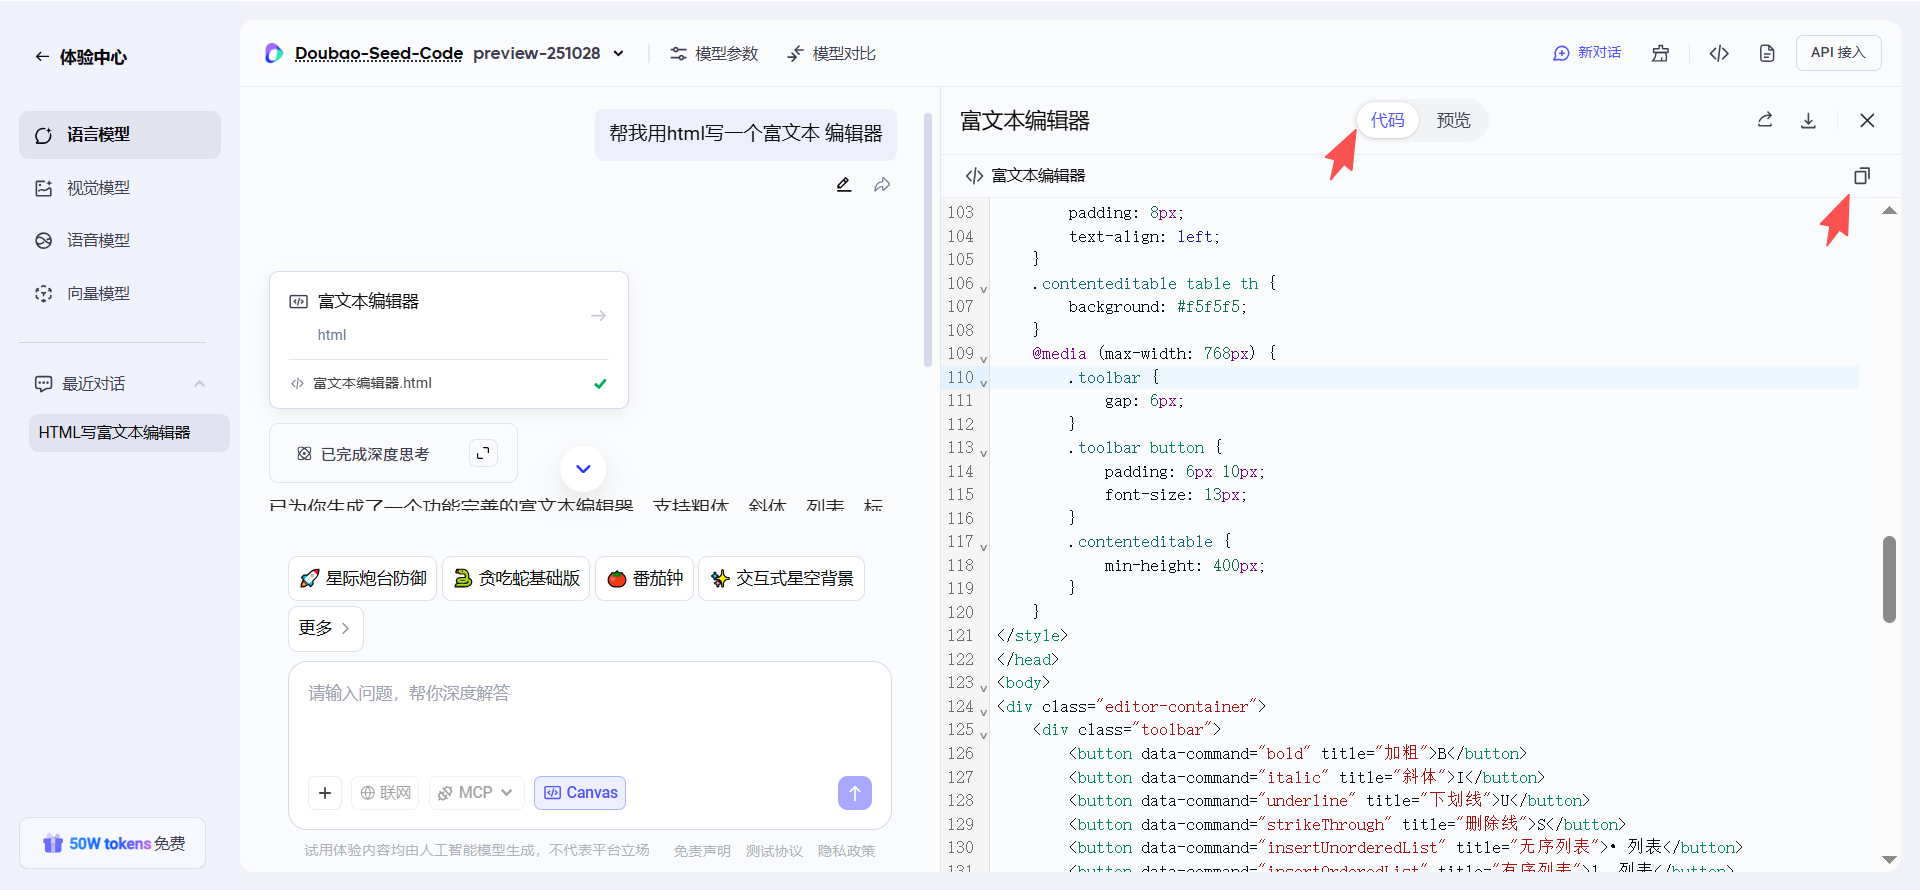Click the code editor vertical scrollbar thumb
Screen dimensions: 1920x890
click(1889, 579)
